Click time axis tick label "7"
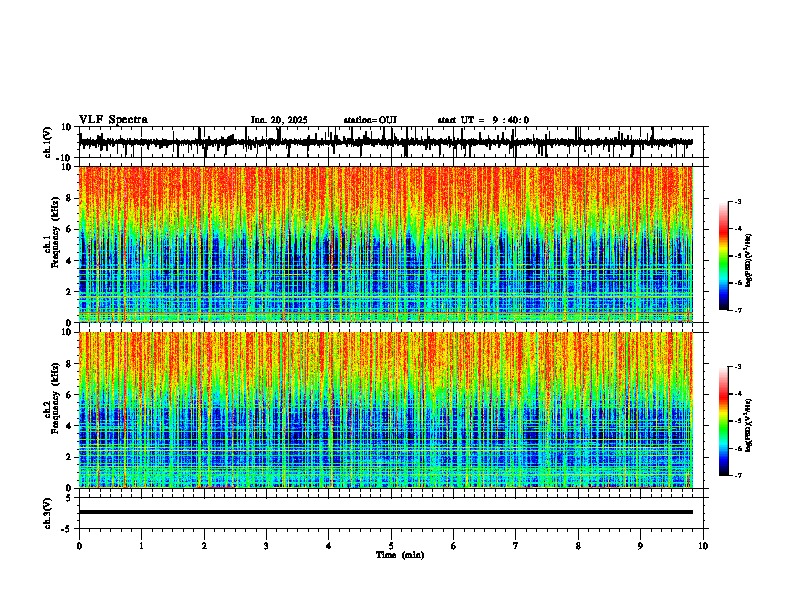 (516, 546)
